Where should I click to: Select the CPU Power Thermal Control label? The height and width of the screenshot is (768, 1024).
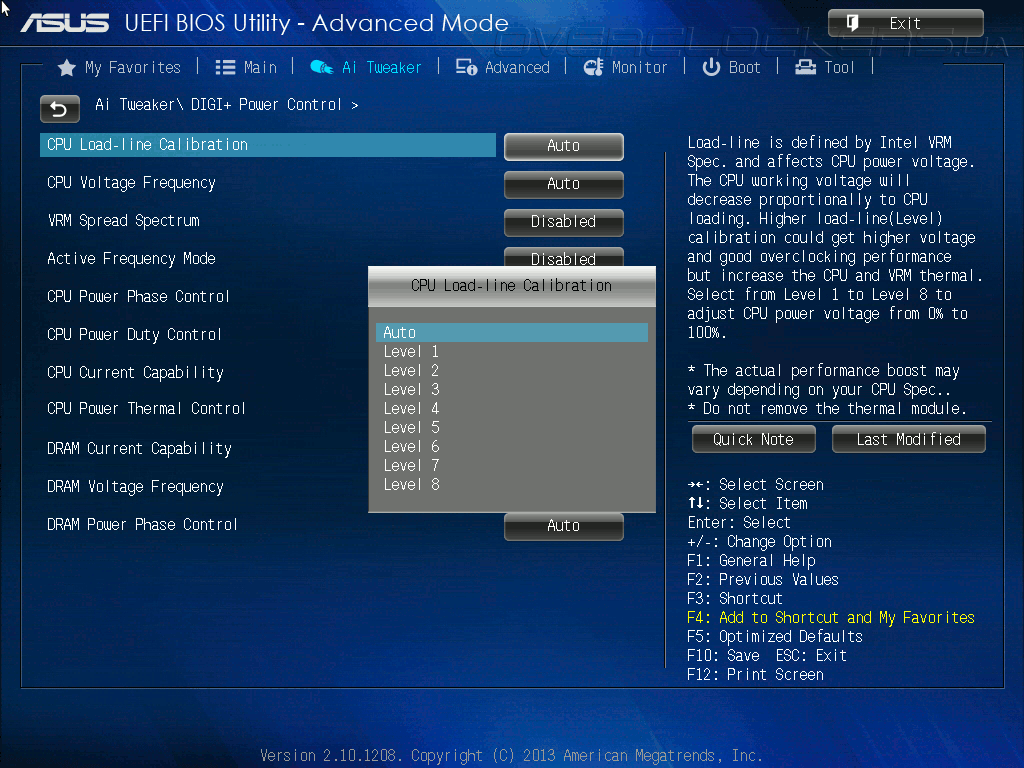(146, 409)
